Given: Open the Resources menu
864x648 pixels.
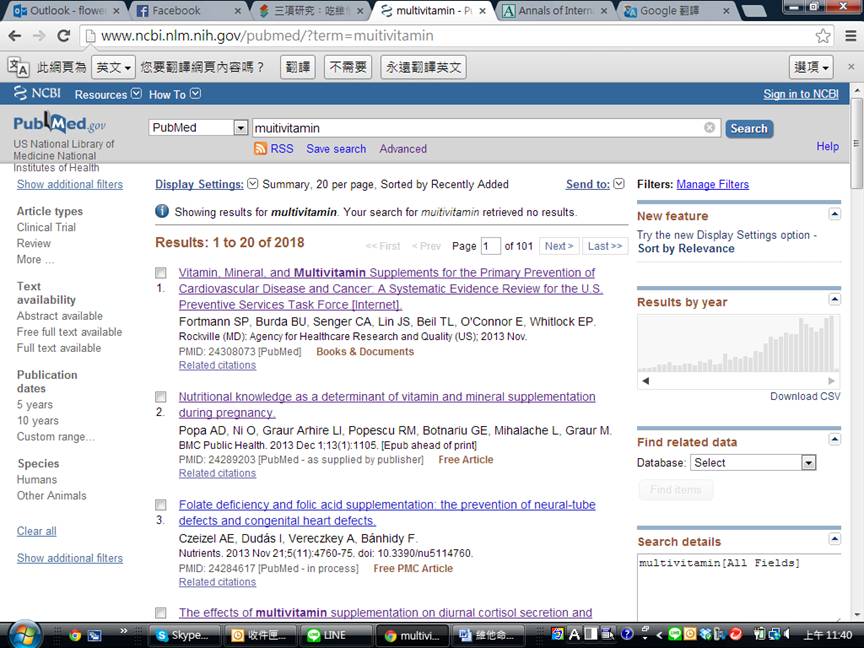Looking at the screenshot, I should pyautogui.click(x=108, y=94).
